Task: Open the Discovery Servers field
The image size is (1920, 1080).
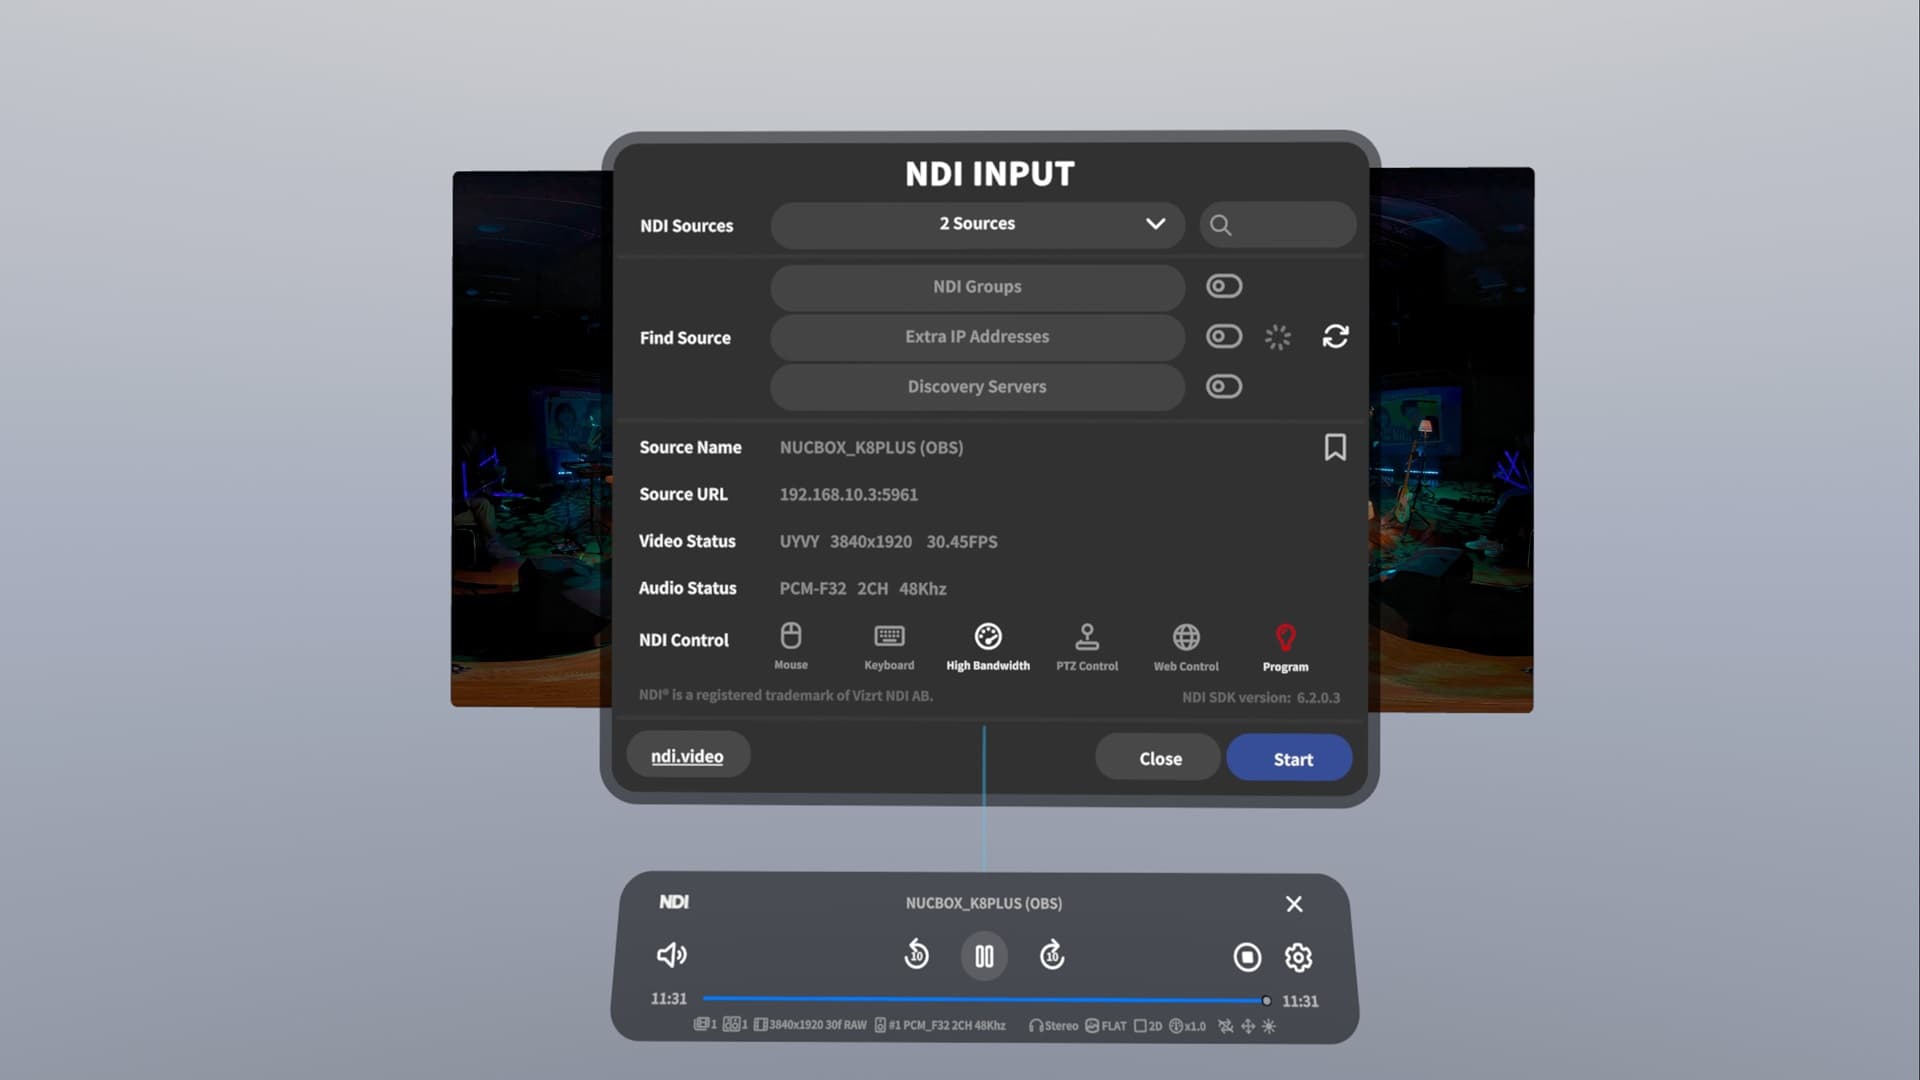Action: pyautogui.click(x=977, y=387)
